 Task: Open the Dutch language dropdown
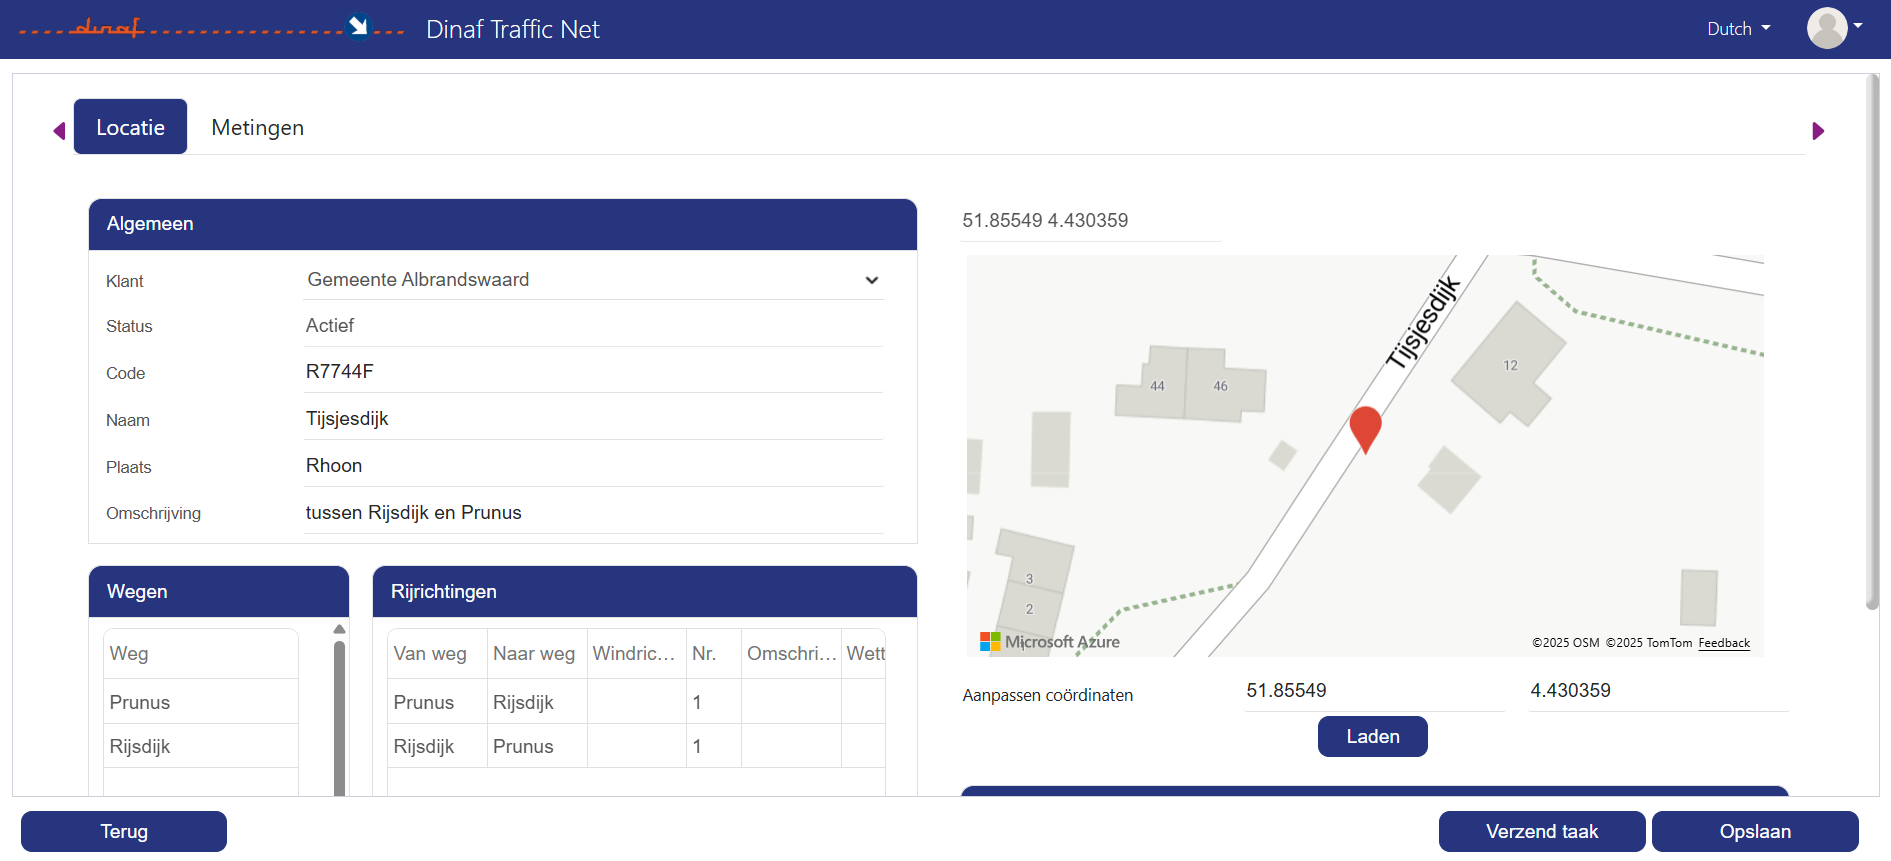1738,29
